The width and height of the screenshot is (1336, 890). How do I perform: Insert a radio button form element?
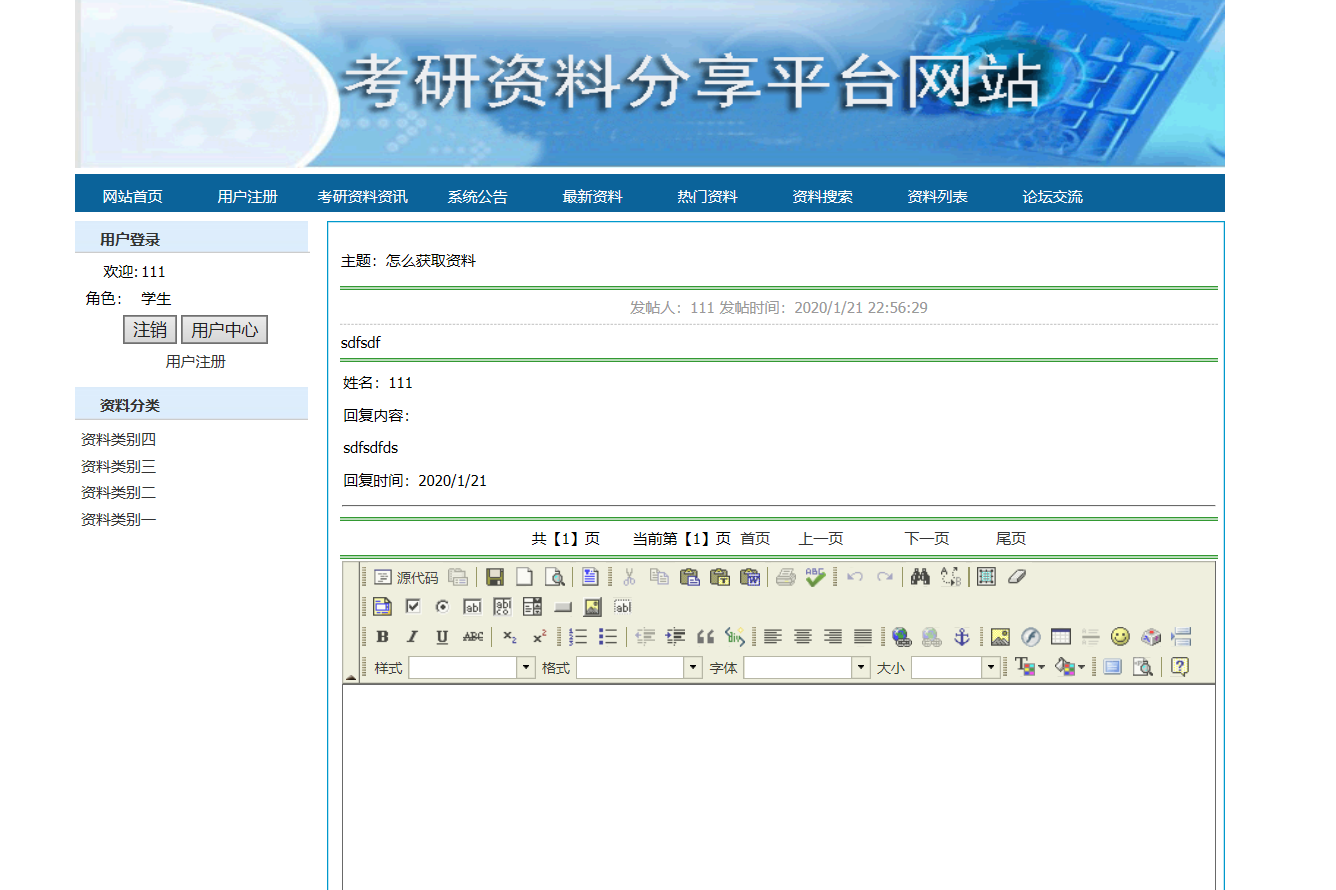coord(442,607)
